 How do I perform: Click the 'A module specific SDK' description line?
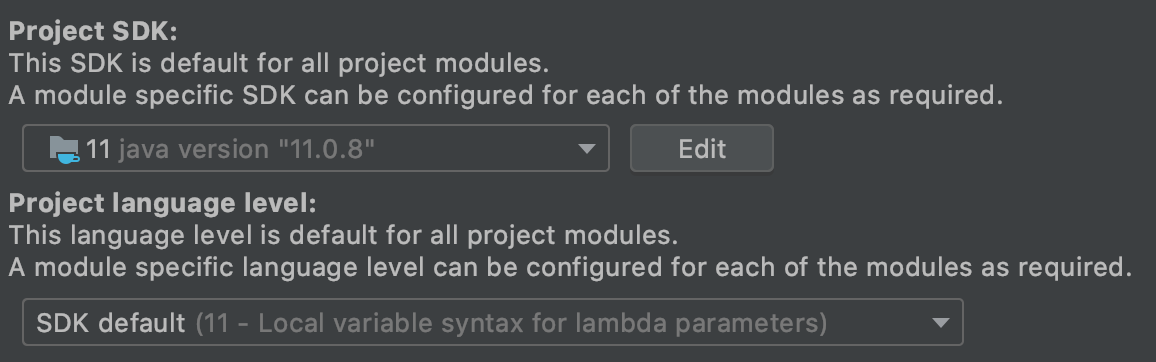pyautogui.click(x=506, y=96)
